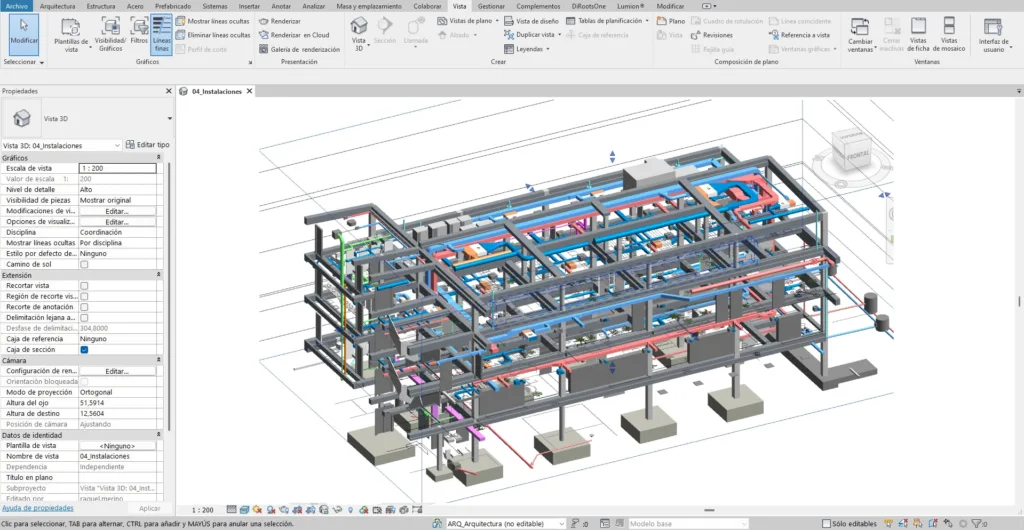Expand the Tablas de planificación dropdown
Viewport: 1024px width, 530px height.
click(646, 20)
